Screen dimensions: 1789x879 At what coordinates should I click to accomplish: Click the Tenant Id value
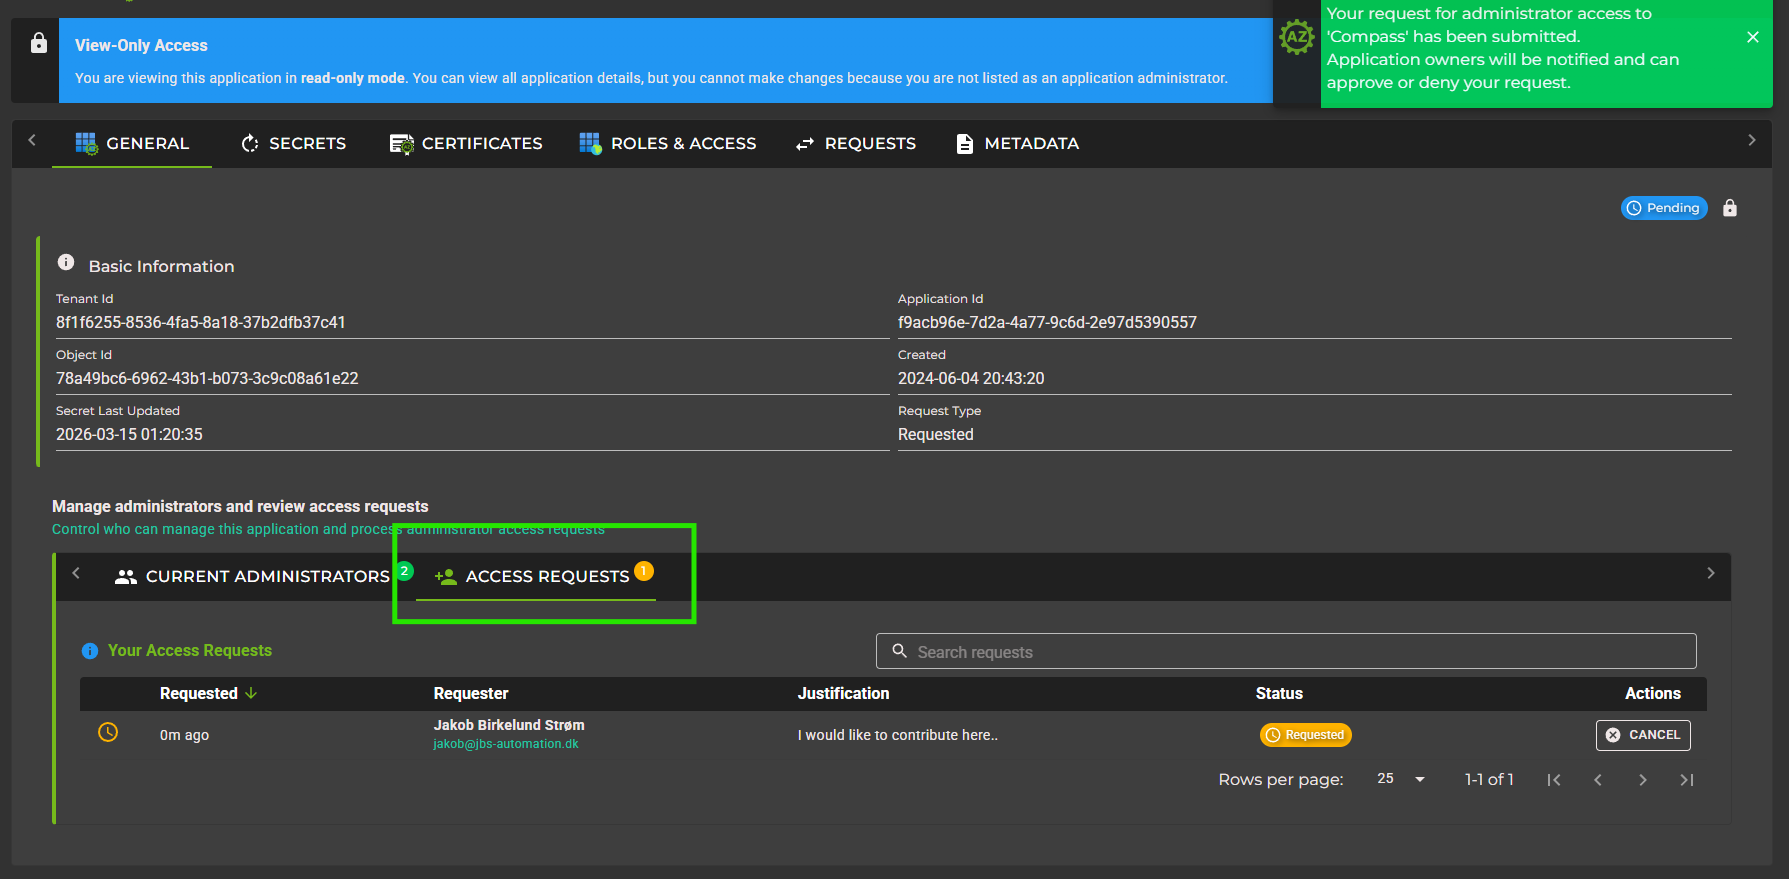click(201, 322)
